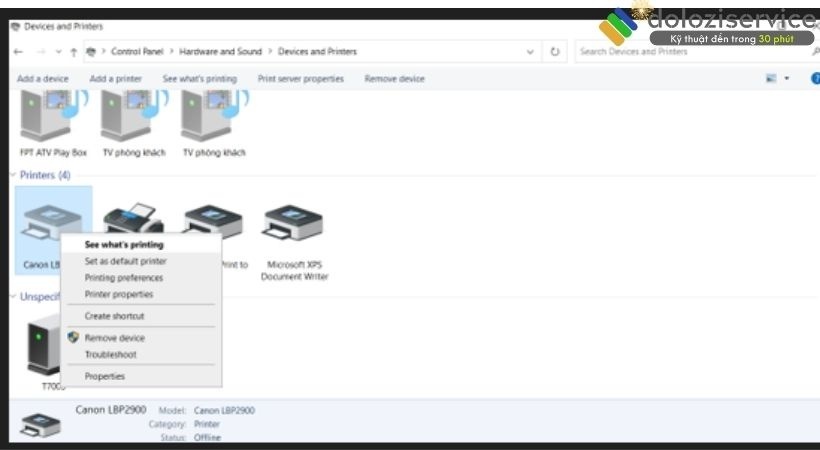Screen dimensions: 820x450
Task: Click Add a printer in toolbar
Action: coord(116,78)
